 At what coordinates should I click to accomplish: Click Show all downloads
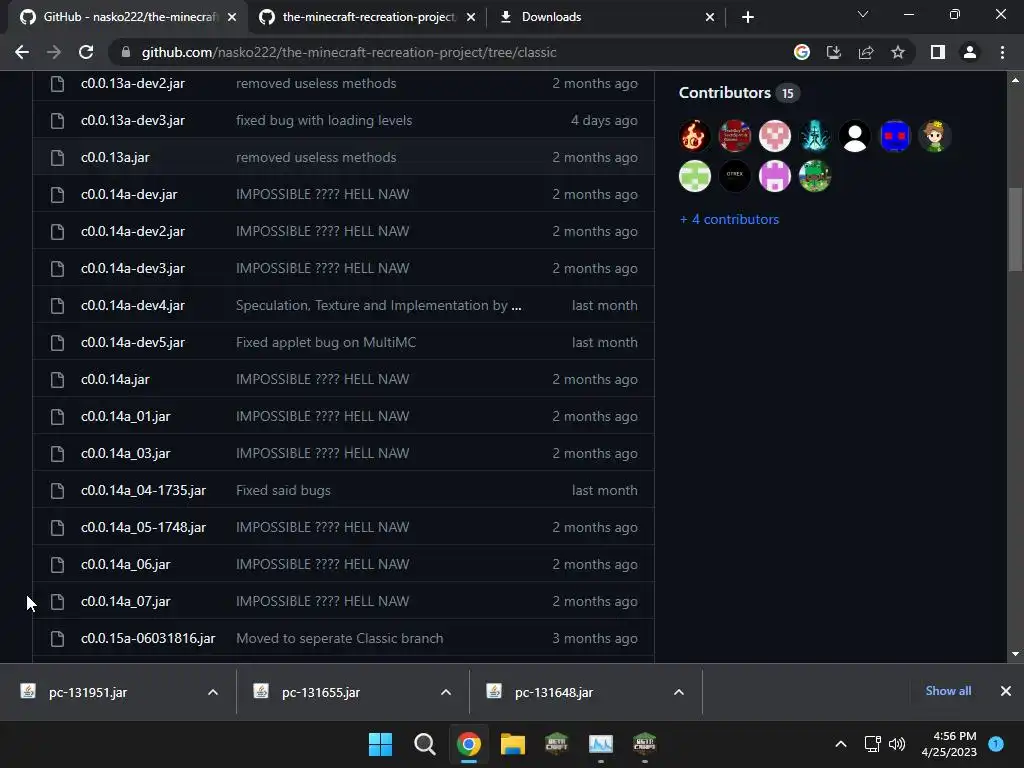point(948,691)
